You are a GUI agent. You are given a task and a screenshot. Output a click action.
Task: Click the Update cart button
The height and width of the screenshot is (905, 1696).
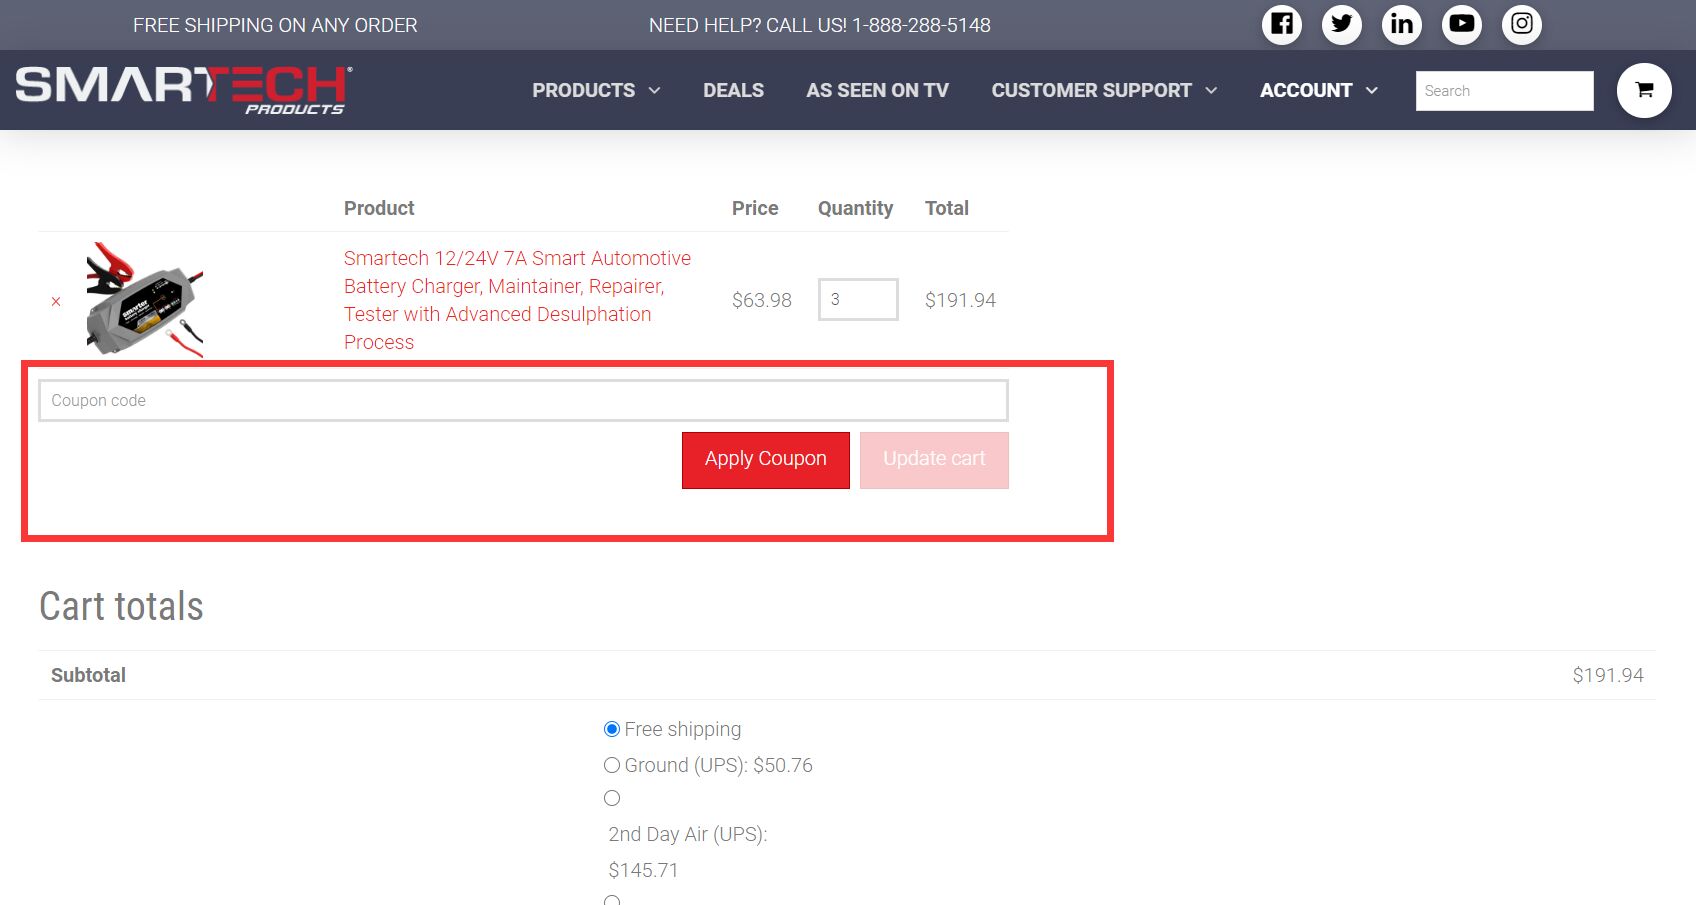pyautogui.click(x=934, y=460)
